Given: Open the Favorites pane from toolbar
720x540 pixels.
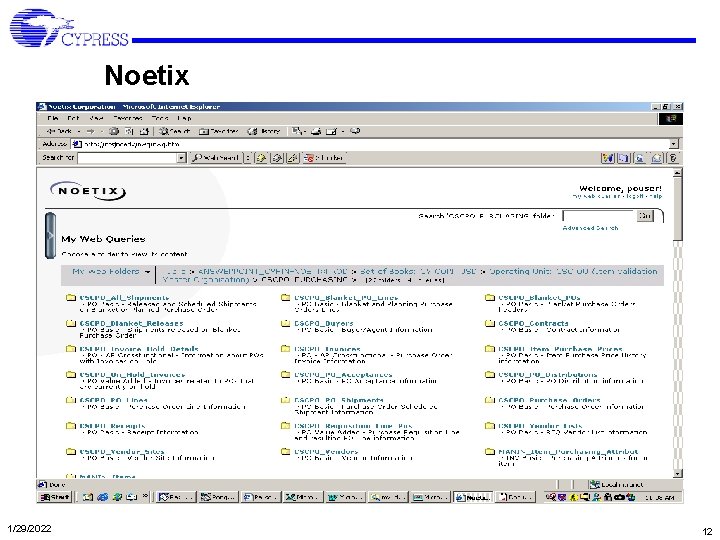Looking at the screenshot, I should coord(219,131).
